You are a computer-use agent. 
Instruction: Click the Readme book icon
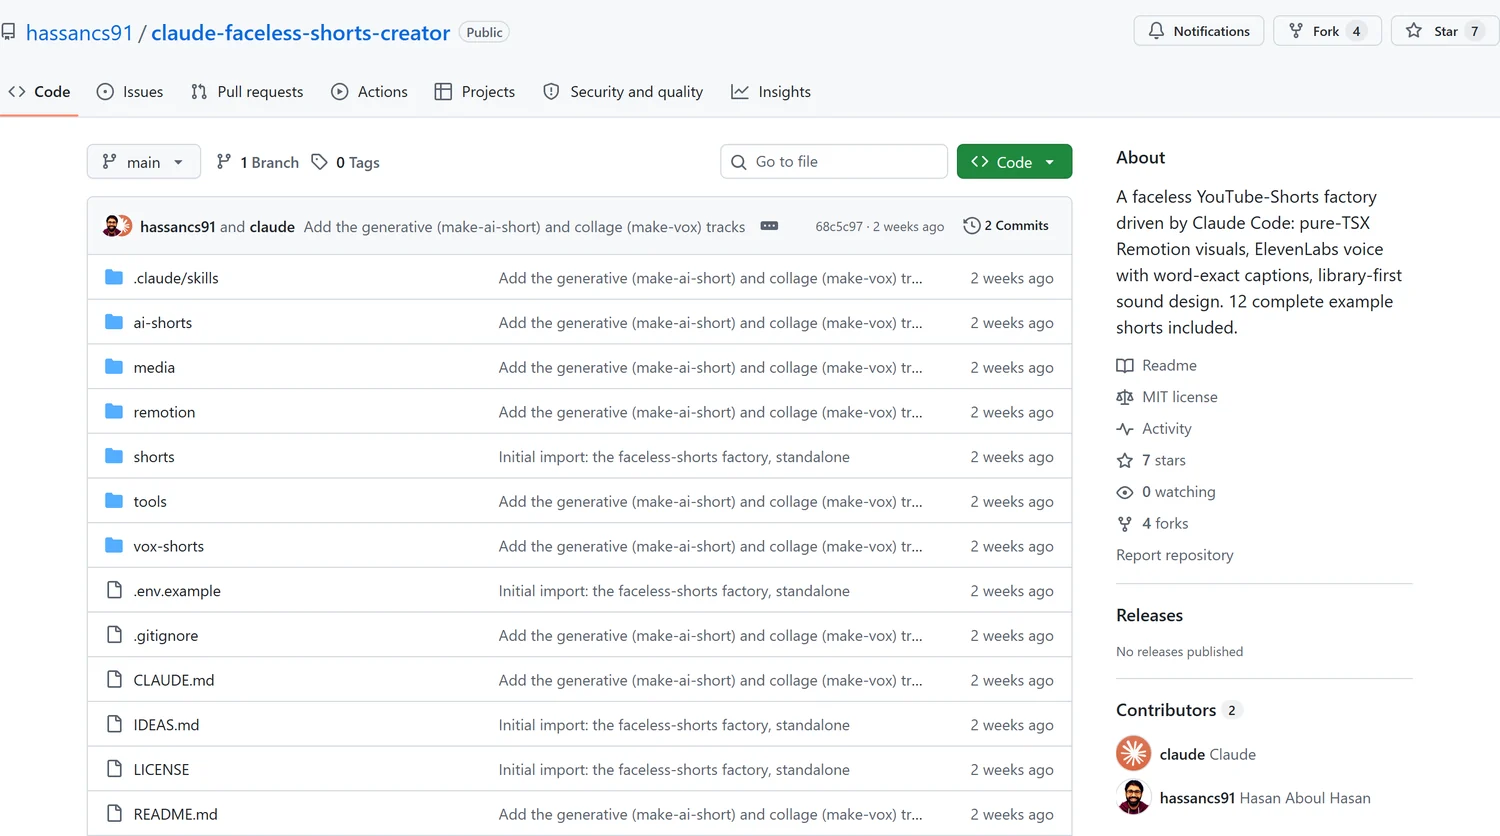click(1125, 365)
